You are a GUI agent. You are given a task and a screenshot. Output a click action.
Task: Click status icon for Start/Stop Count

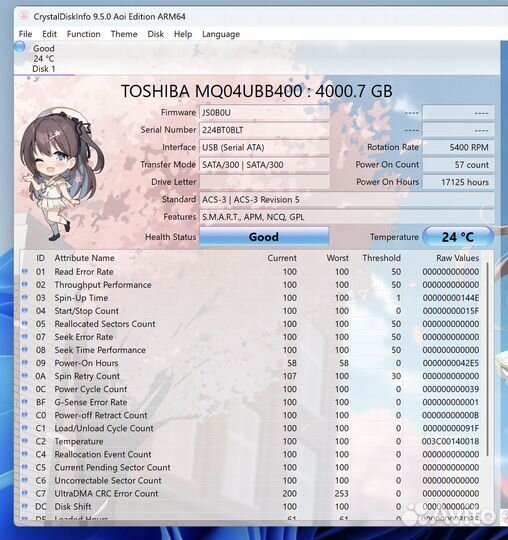pyautogui.click(x=24, y=311)
